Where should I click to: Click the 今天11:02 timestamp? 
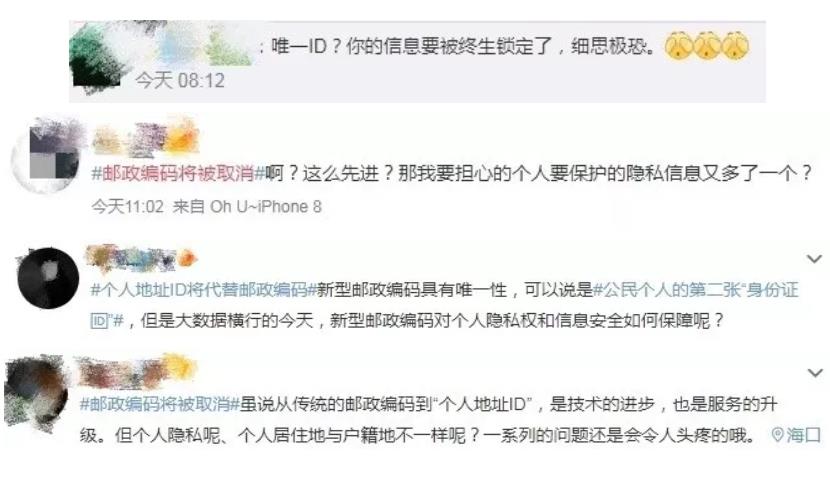tap(127, 206)
